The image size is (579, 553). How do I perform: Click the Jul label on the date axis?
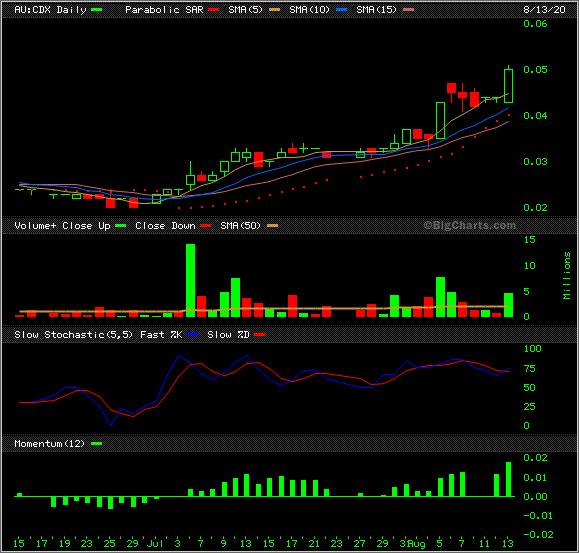[155, 543]
